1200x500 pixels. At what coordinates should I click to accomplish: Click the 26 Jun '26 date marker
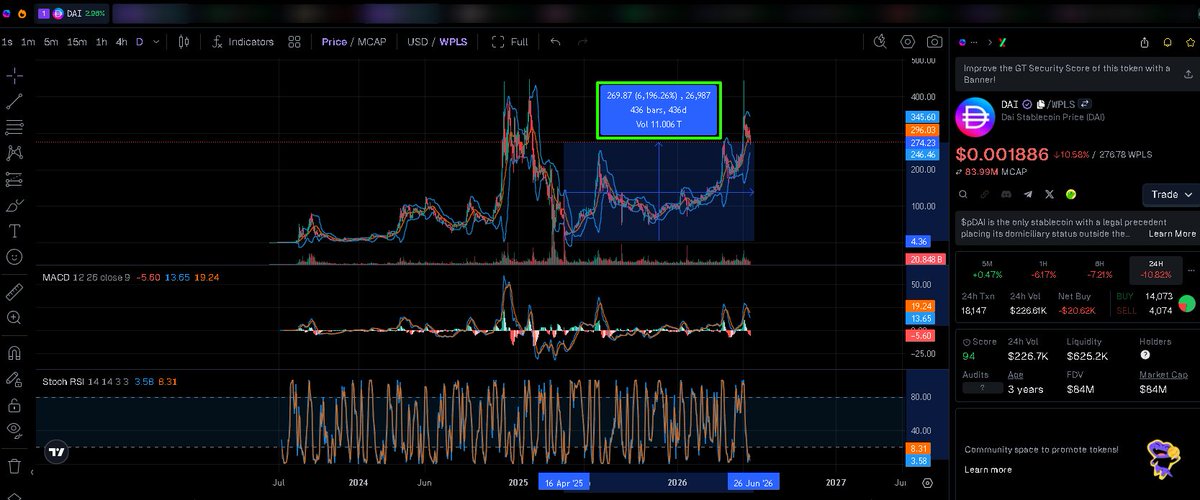tap(753, 483)
